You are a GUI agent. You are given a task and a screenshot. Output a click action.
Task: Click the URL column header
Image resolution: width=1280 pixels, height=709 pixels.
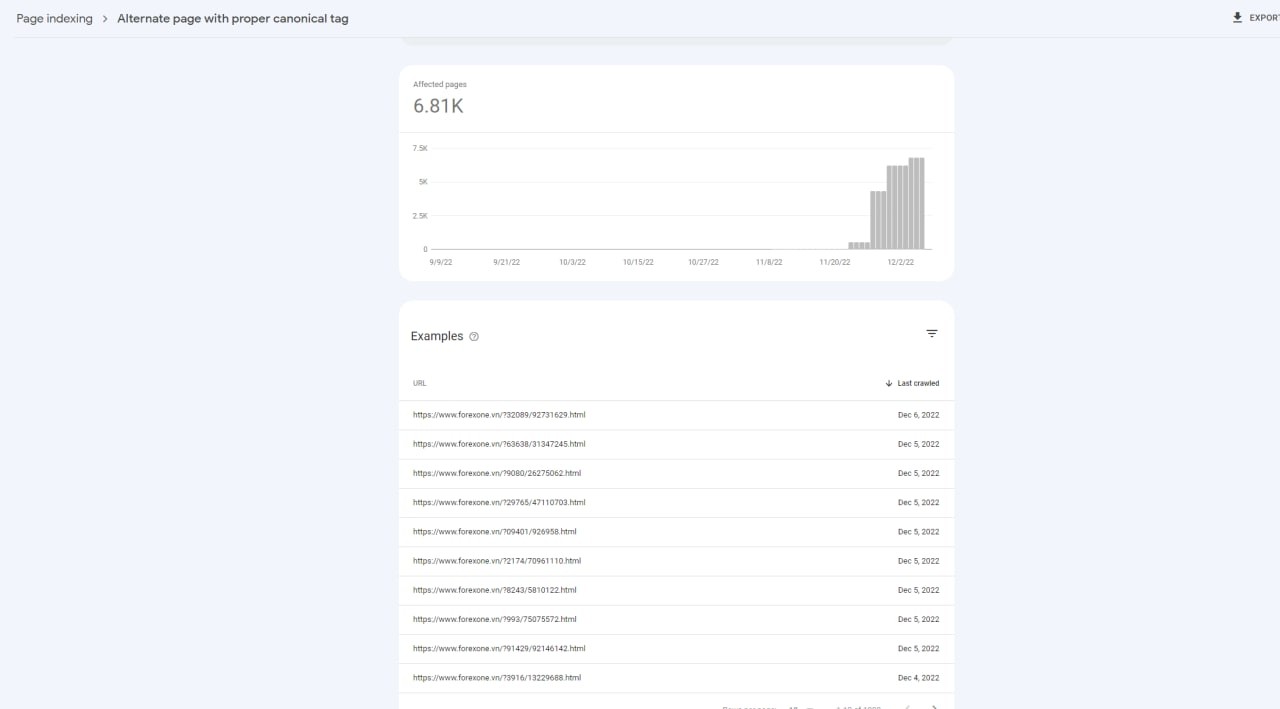click(420, 383)
